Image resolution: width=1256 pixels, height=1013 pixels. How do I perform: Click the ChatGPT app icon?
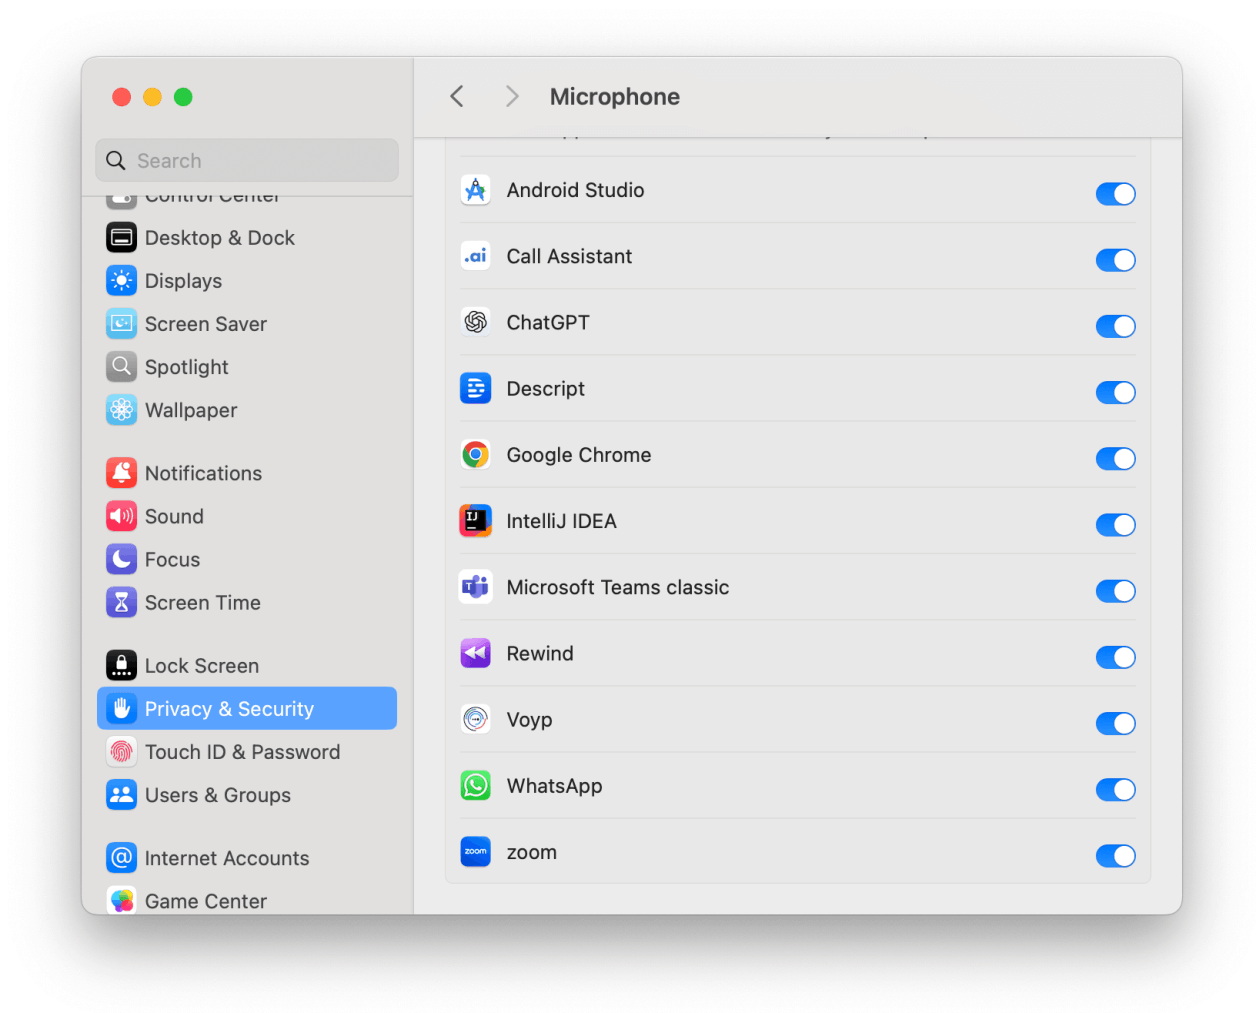[x=475, y=322]
